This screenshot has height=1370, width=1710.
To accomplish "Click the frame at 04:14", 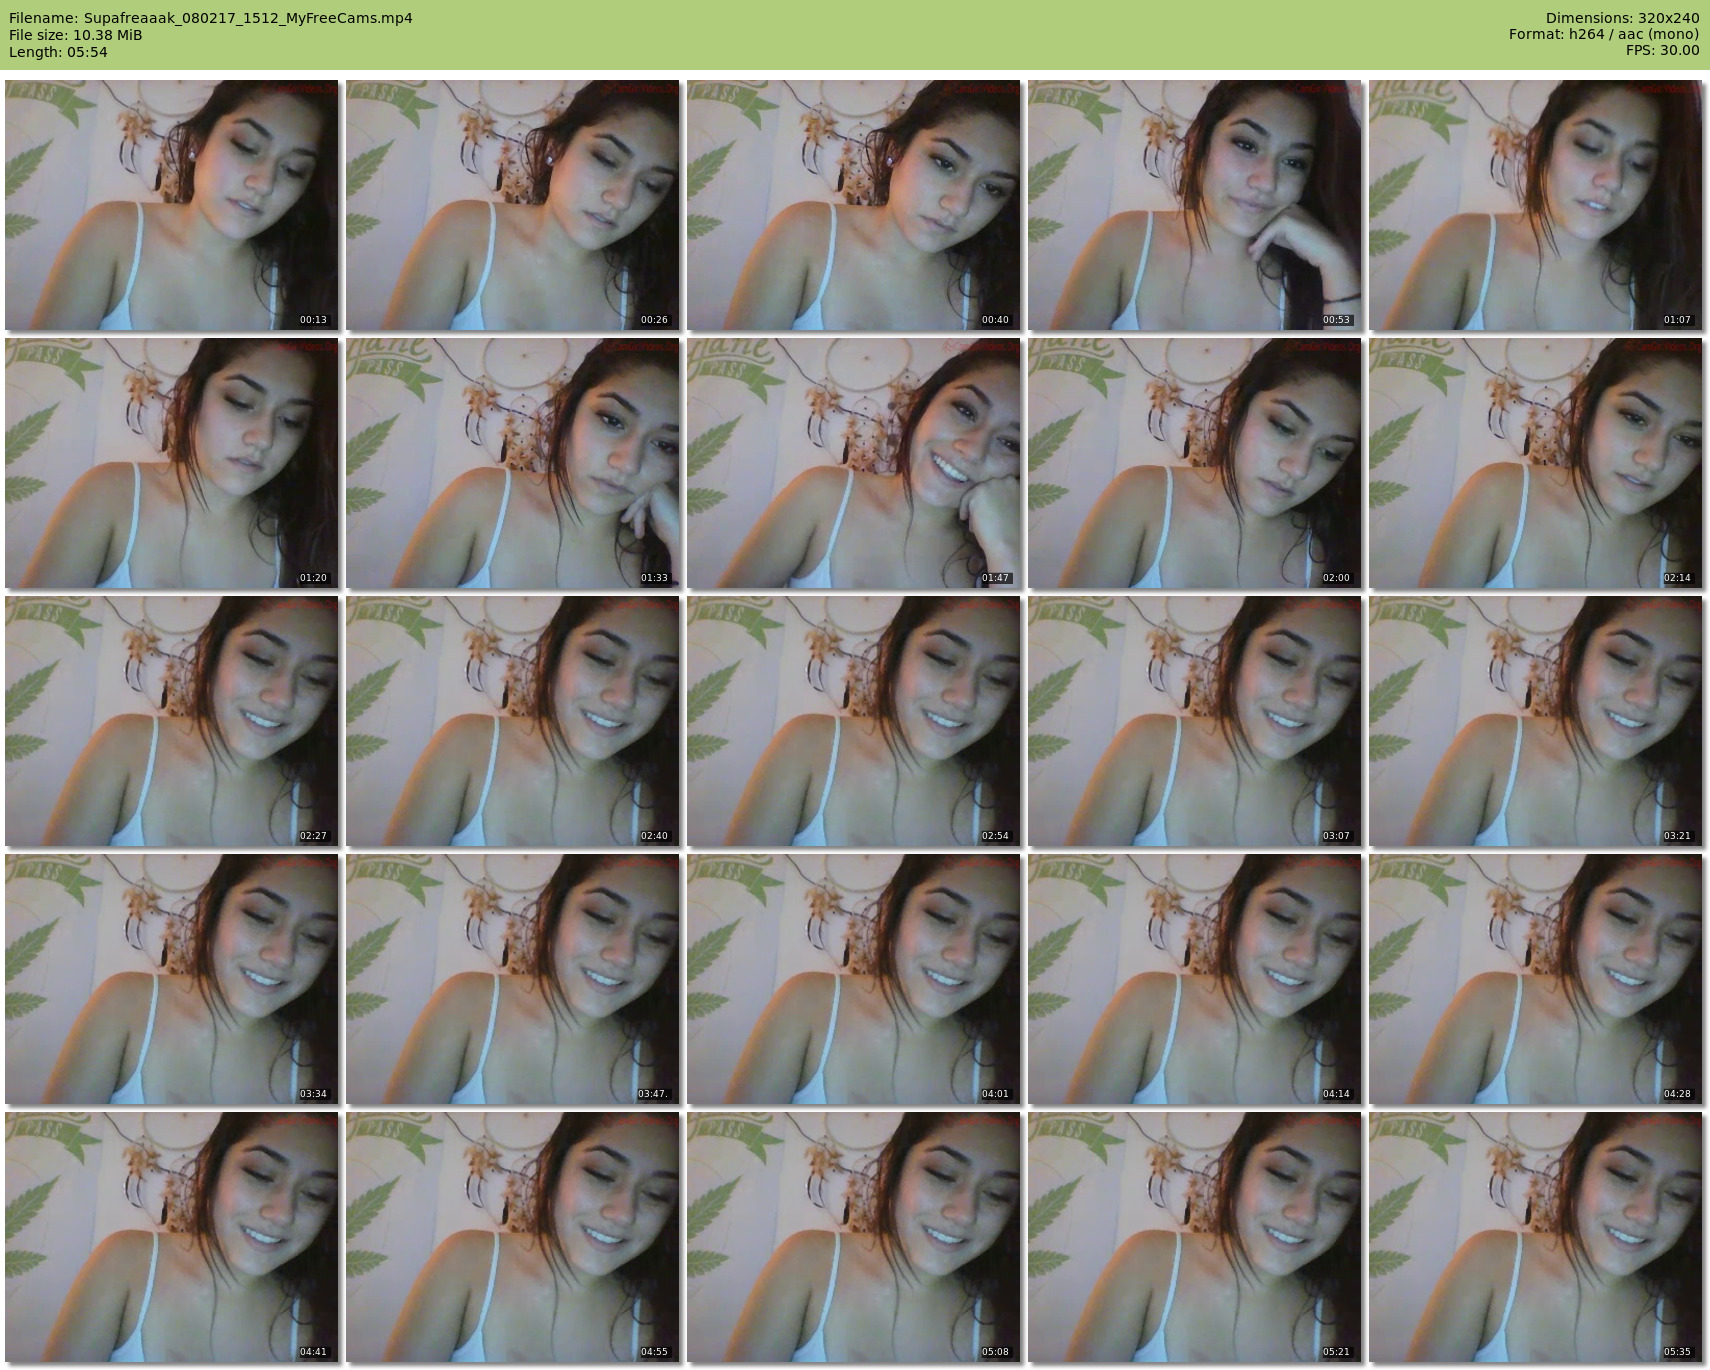I will pyautogui.click(x=1194, y=979).
